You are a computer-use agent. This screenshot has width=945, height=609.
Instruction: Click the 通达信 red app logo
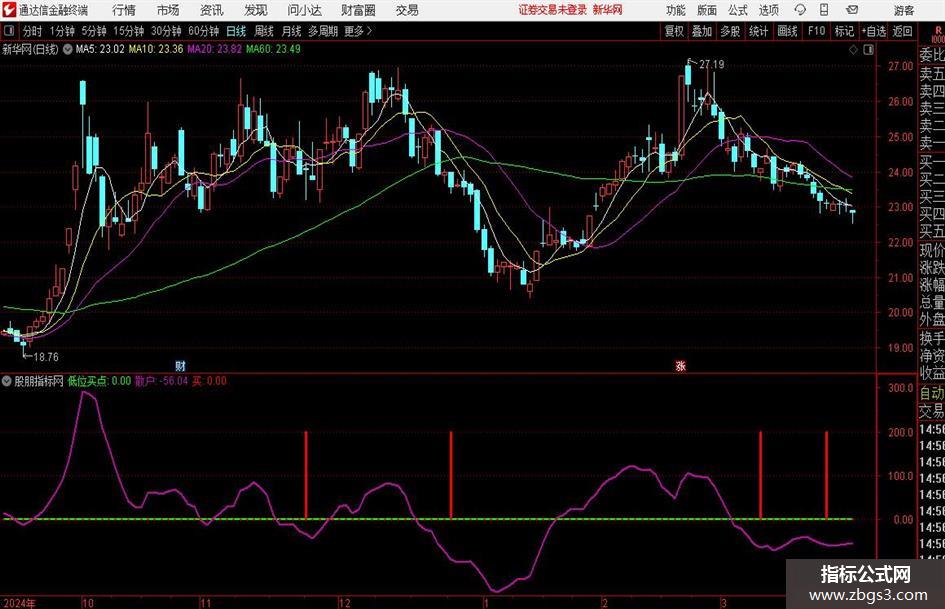coord(9,10)
